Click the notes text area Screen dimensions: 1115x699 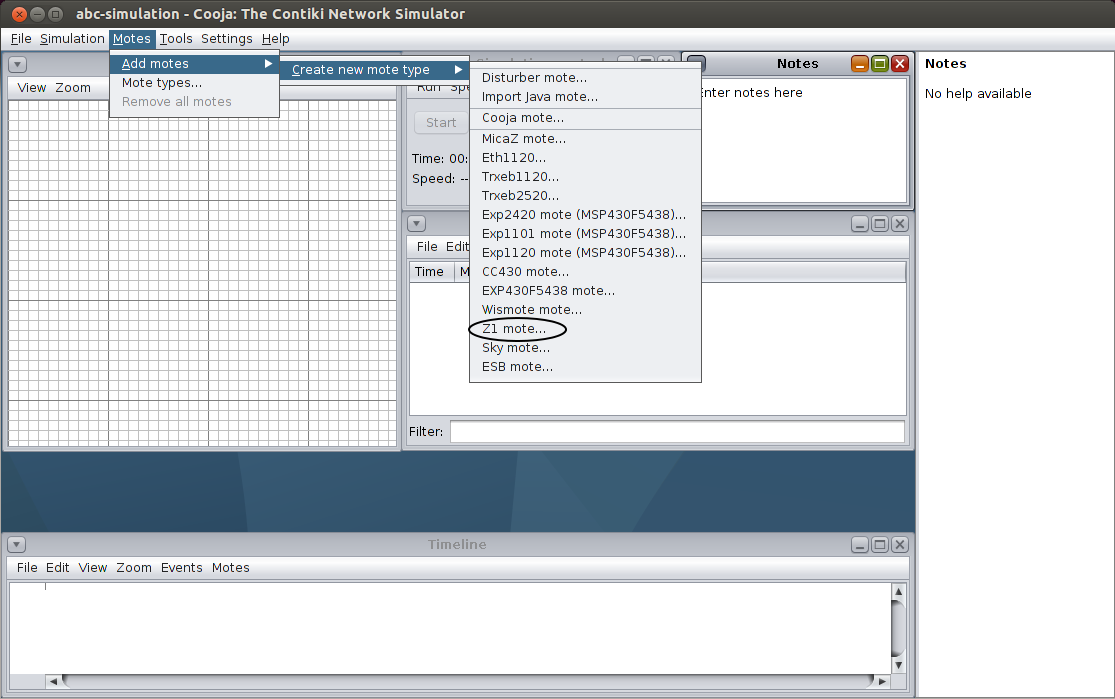click(804, 140)
